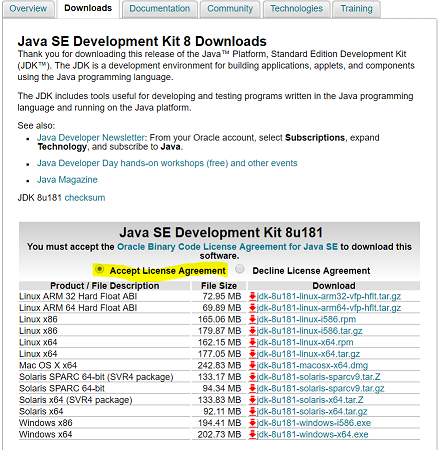
Task: Click download arrow icon for linux-arm32-vfp-hflt.tar.gz
Action: [252, 296]
